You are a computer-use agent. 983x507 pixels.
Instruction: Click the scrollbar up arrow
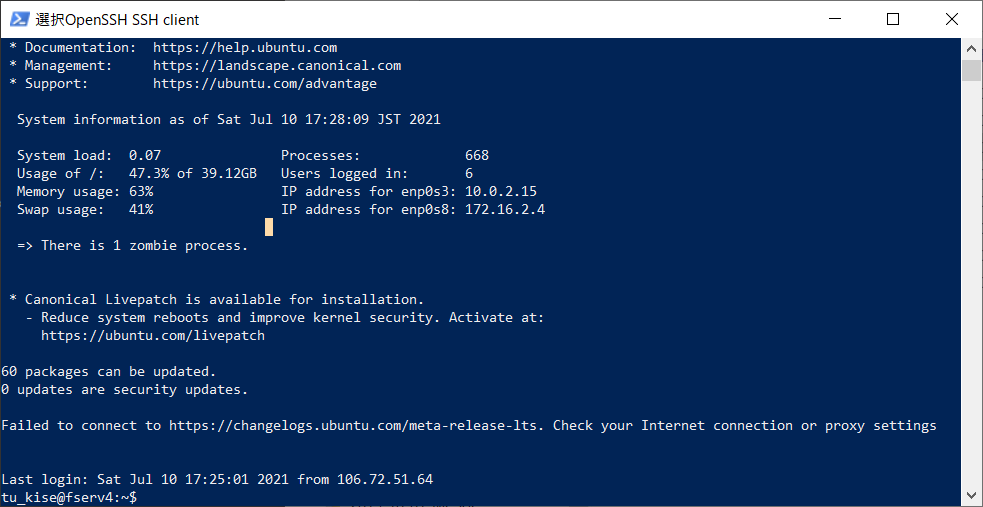click(971, 48)
